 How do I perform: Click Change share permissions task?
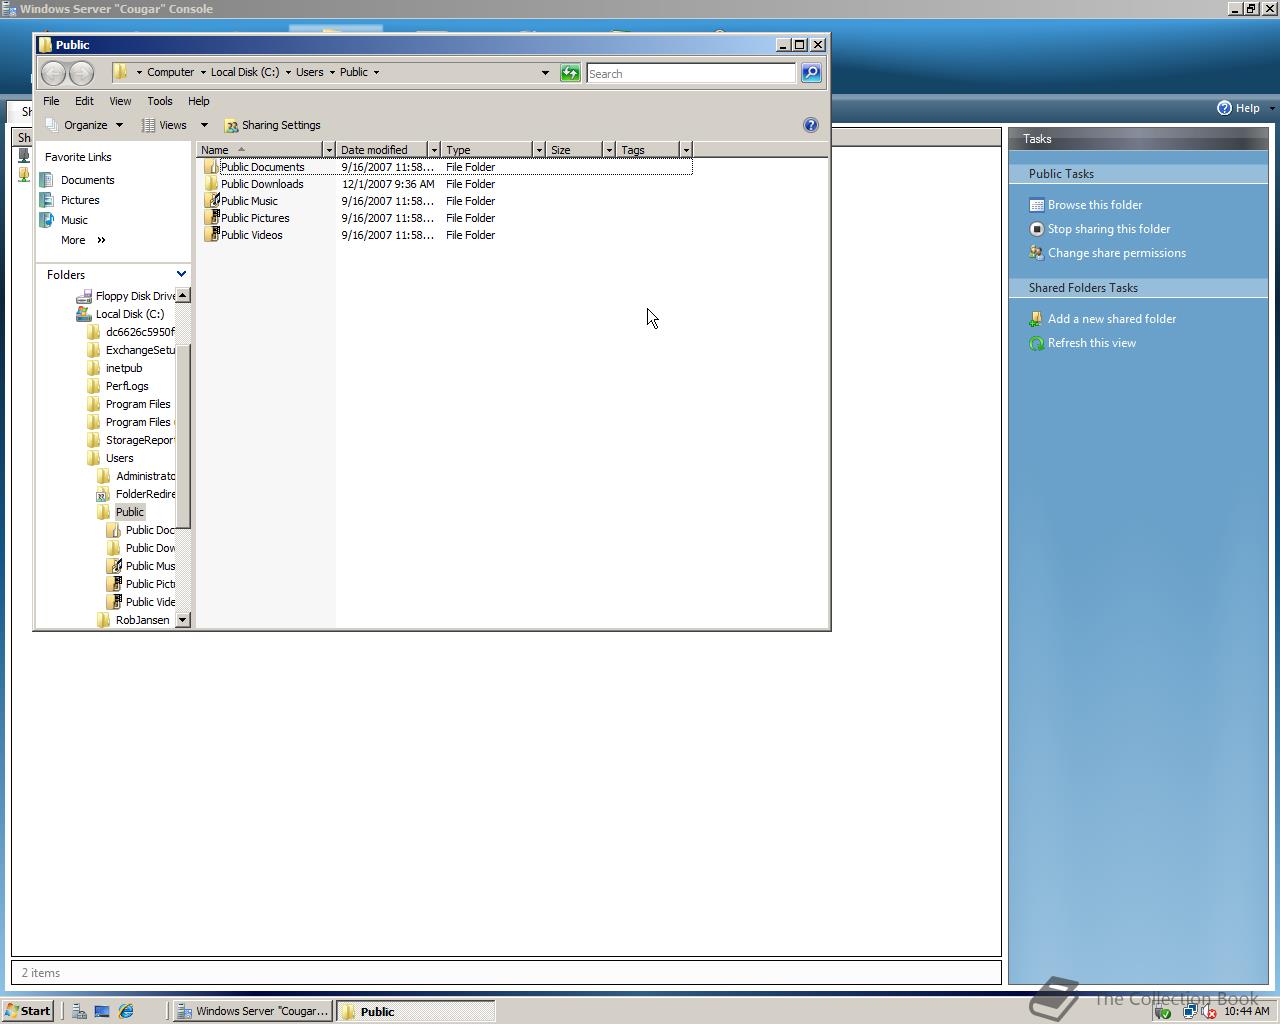pyautogui.click(x=1116, y=253)
